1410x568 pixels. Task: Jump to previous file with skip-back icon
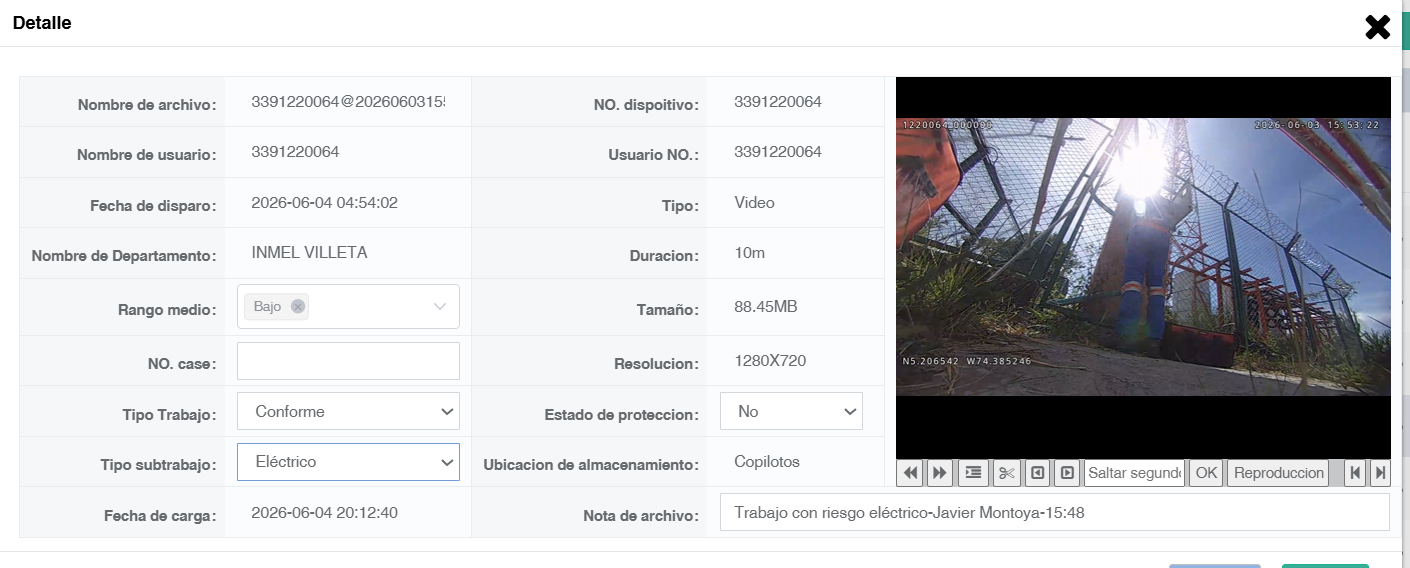tap(1355, 473)
